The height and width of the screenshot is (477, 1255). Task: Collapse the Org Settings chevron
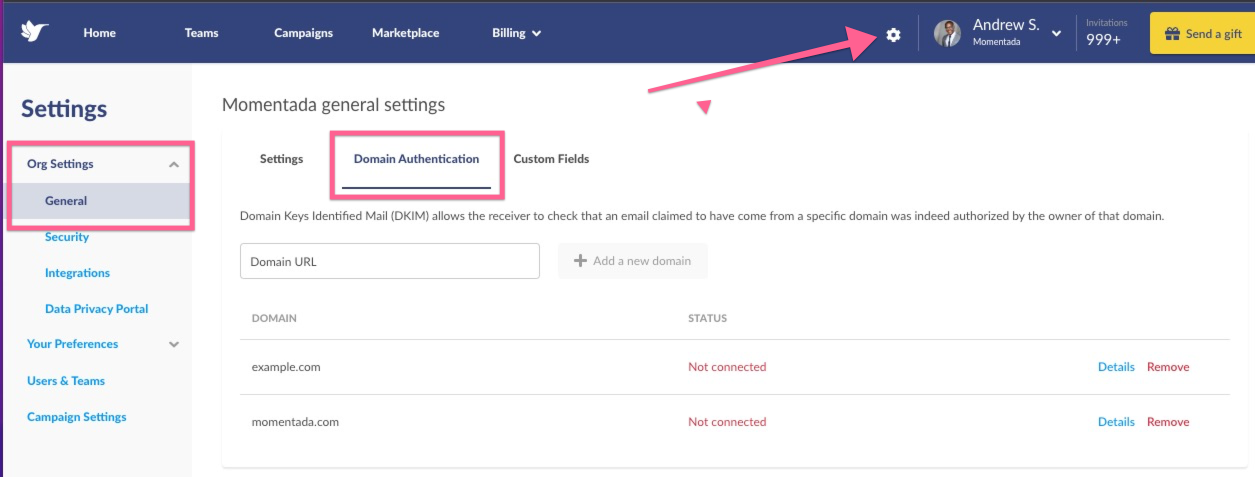click(x=174, y=165)
